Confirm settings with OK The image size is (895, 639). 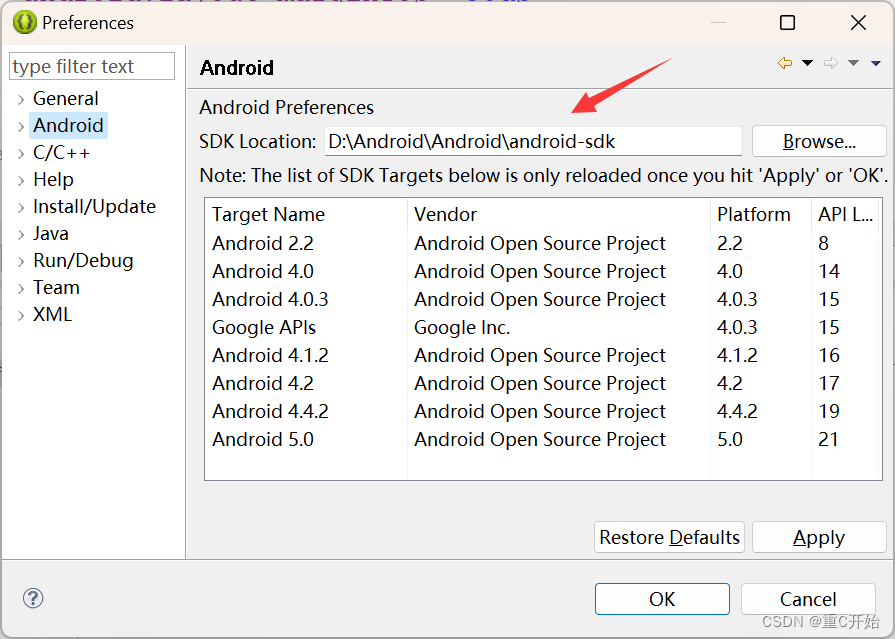click(x=662, y=599)
